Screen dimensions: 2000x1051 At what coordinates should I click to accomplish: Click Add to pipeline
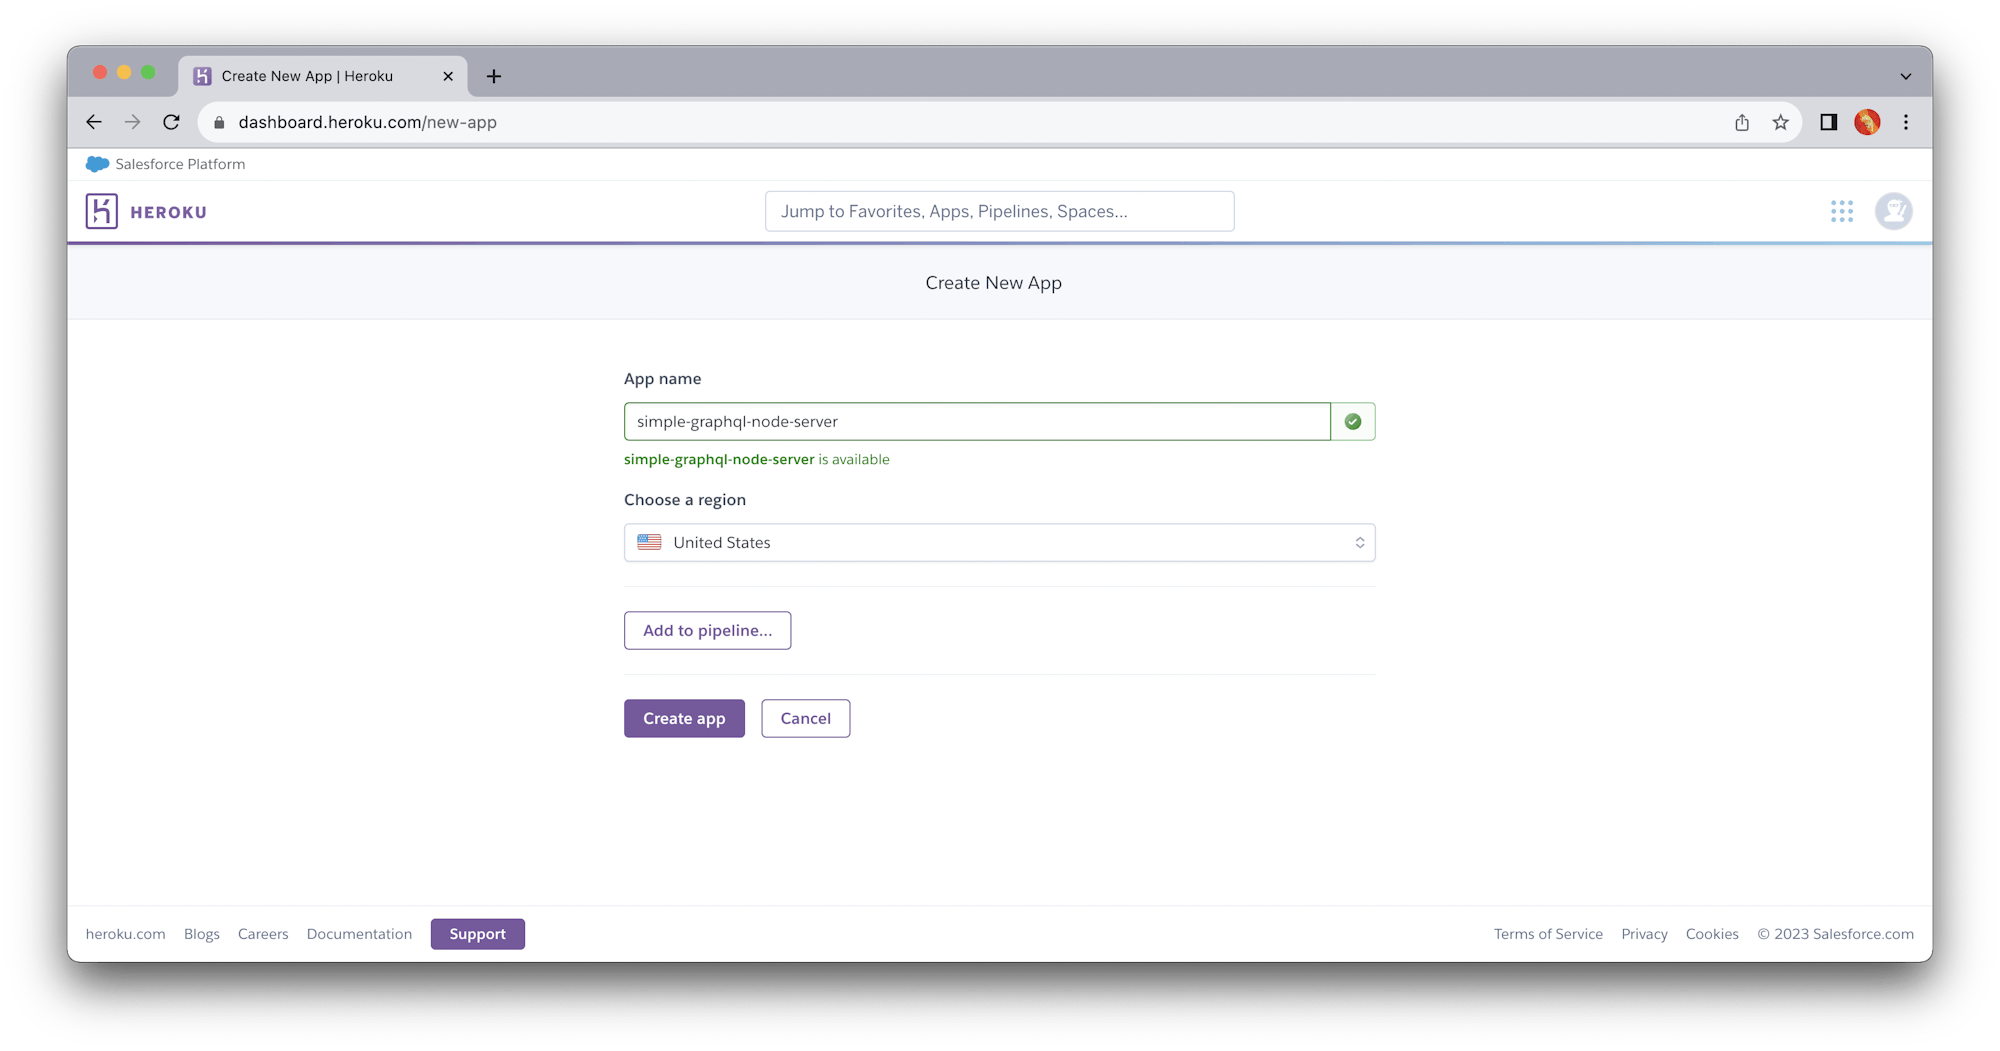[707, 630]
